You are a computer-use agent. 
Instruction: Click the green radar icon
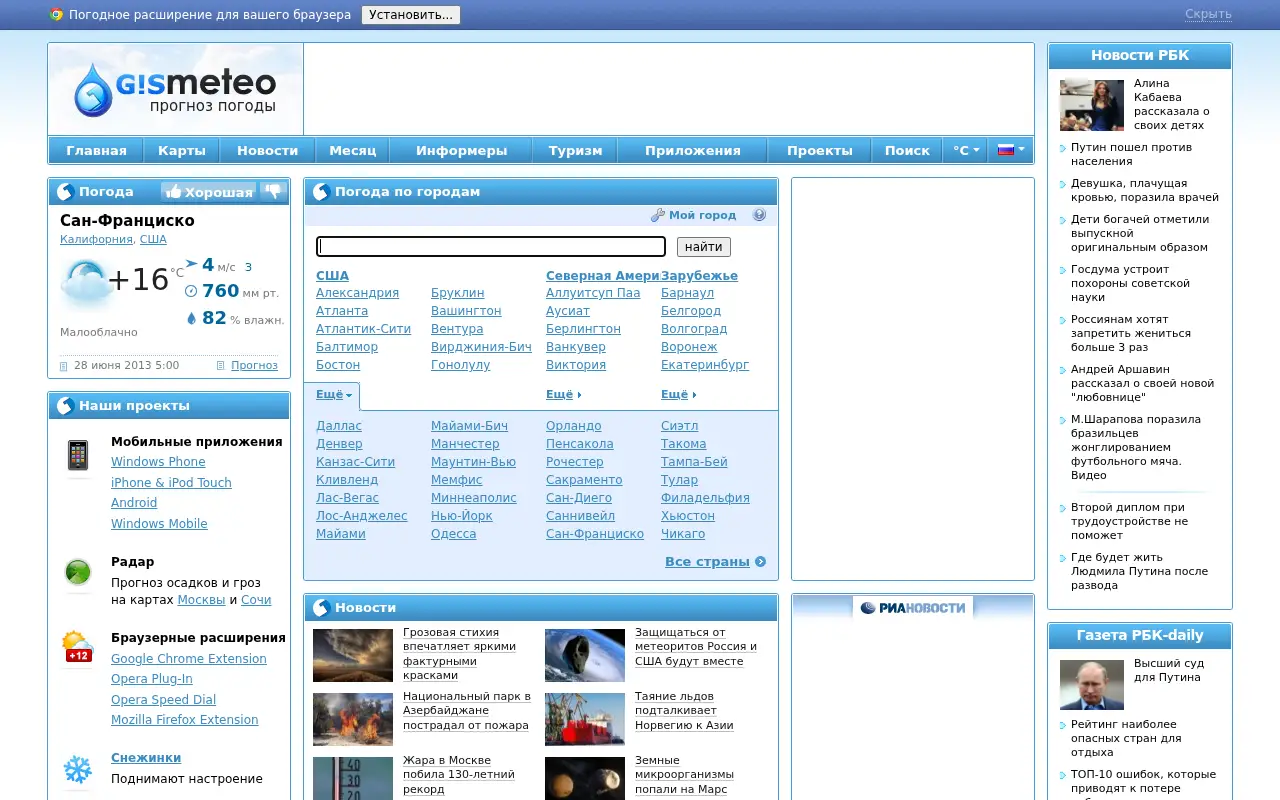(78, 572)
